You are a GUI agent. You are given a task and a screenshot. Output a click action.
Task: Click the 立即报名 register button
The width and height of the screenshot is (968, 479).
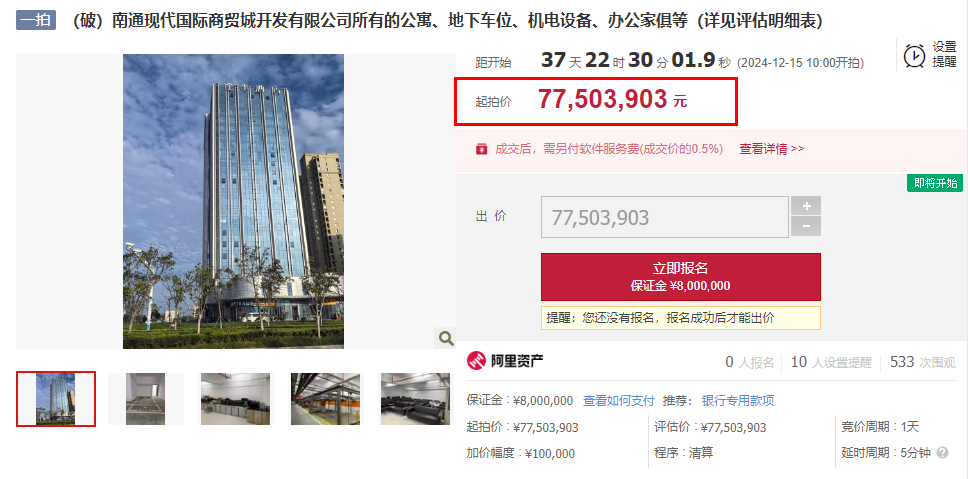point(681,277)
